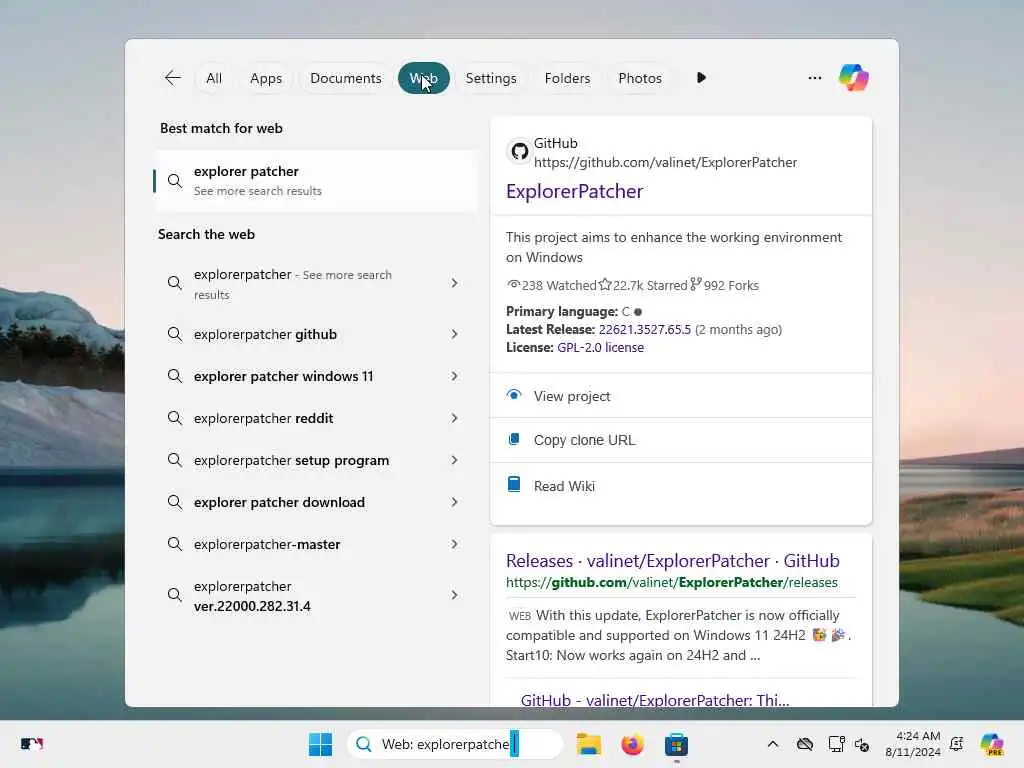Show more filter tabs with play arrow
Screen dimensions: 1024x768
701,78
